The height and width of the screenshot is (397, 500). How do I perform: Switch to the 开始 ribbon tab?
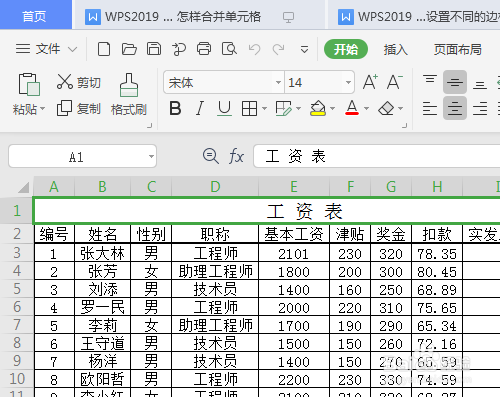pyautogui.click(x=346, y=49)
